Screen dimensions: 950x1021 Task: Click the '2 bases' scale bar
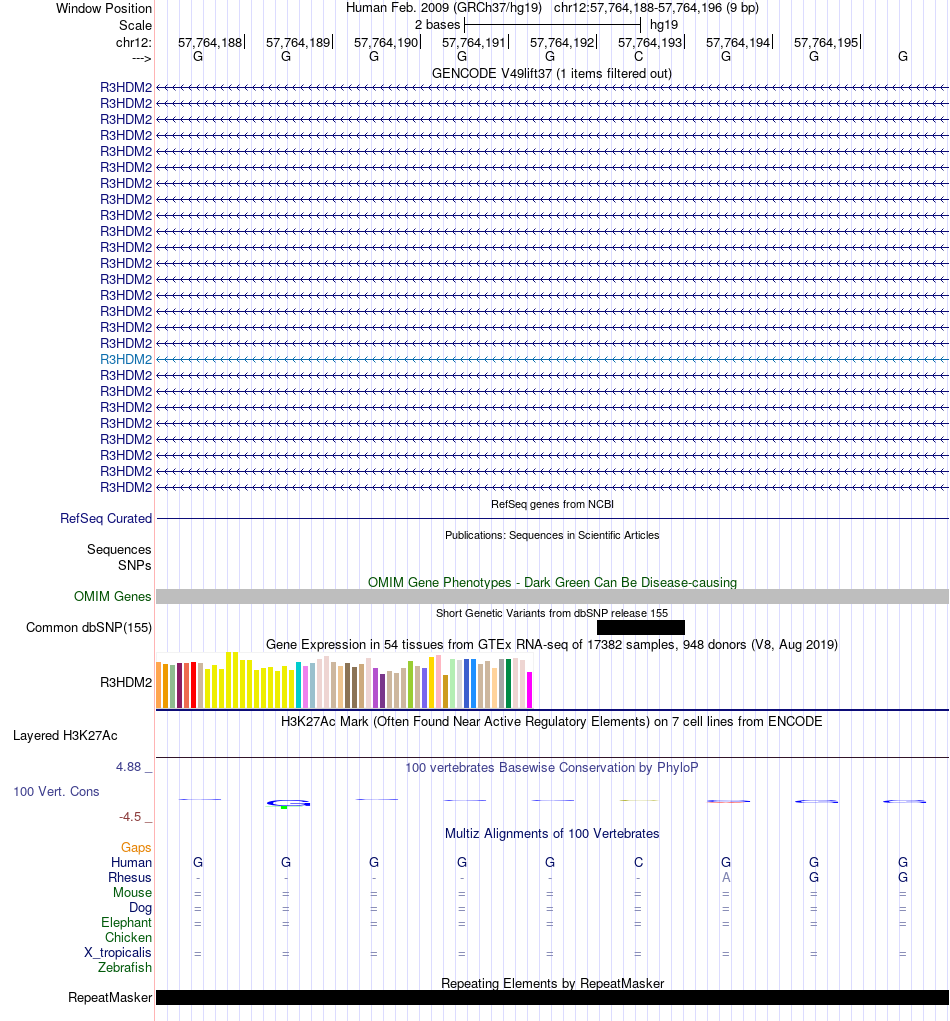pyautogui.click(x=552, y=25)
